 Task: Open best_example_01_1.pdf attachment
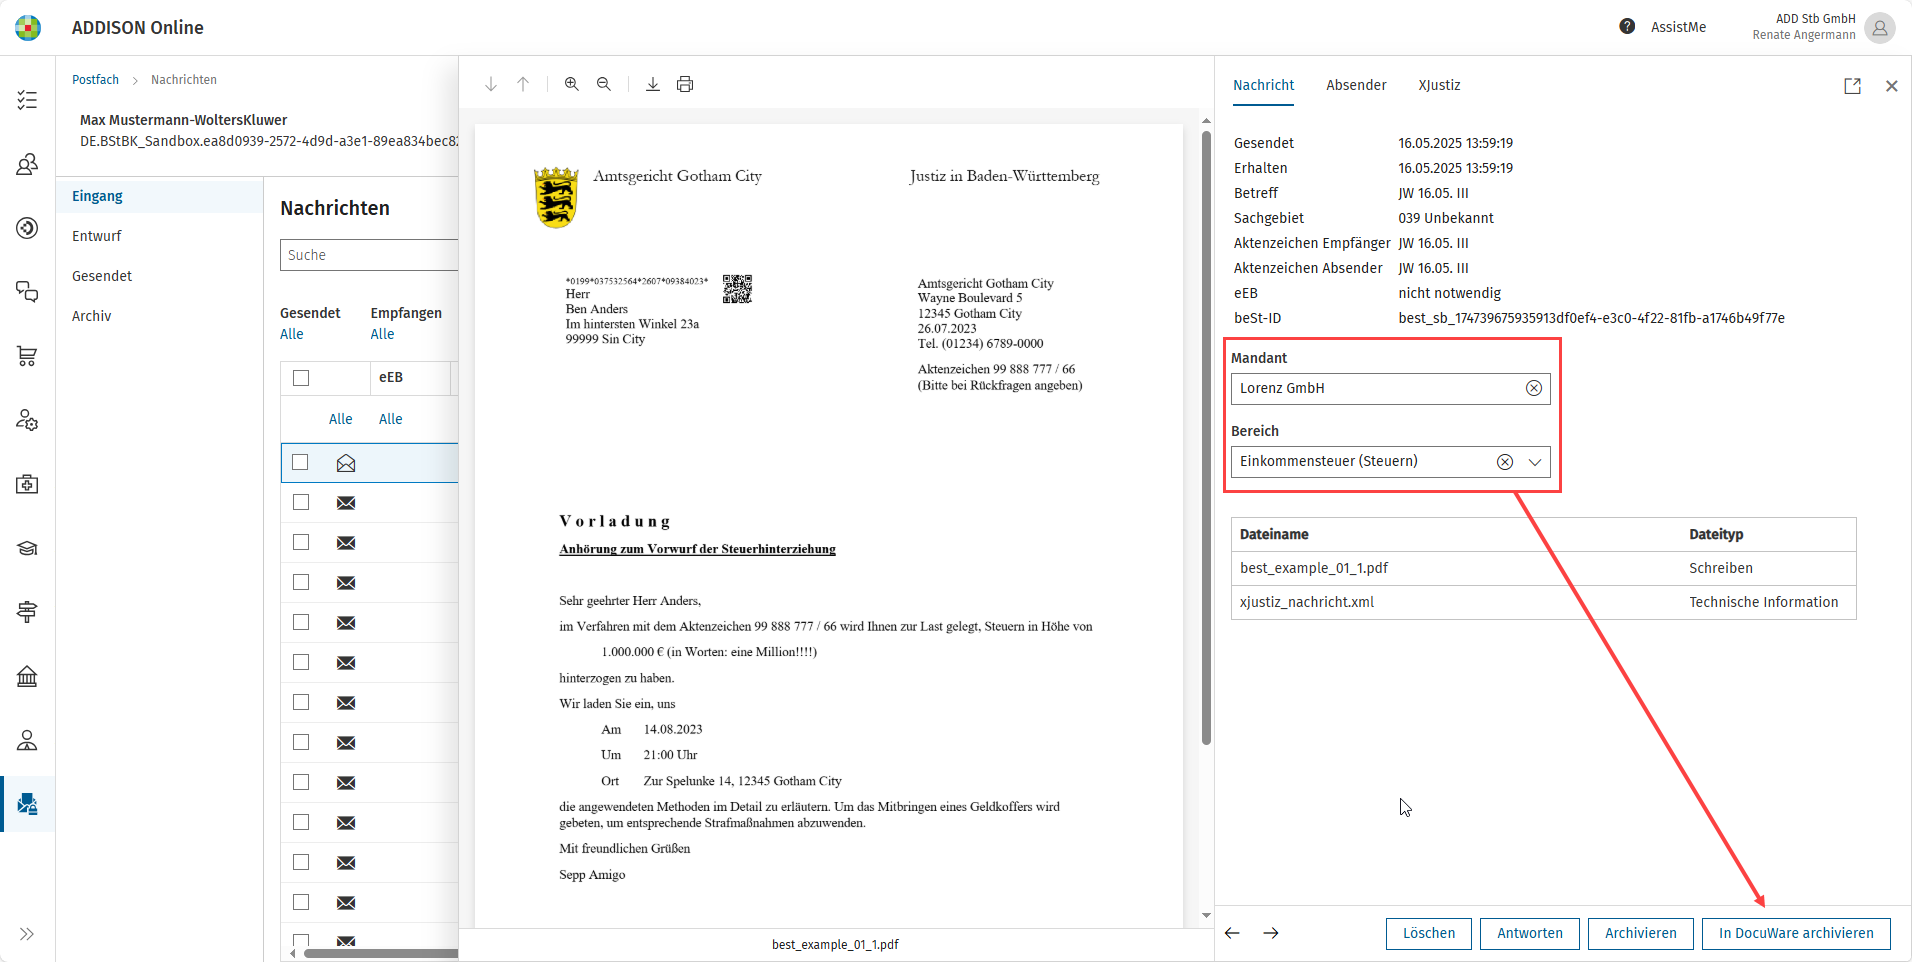click(1313, 568)
